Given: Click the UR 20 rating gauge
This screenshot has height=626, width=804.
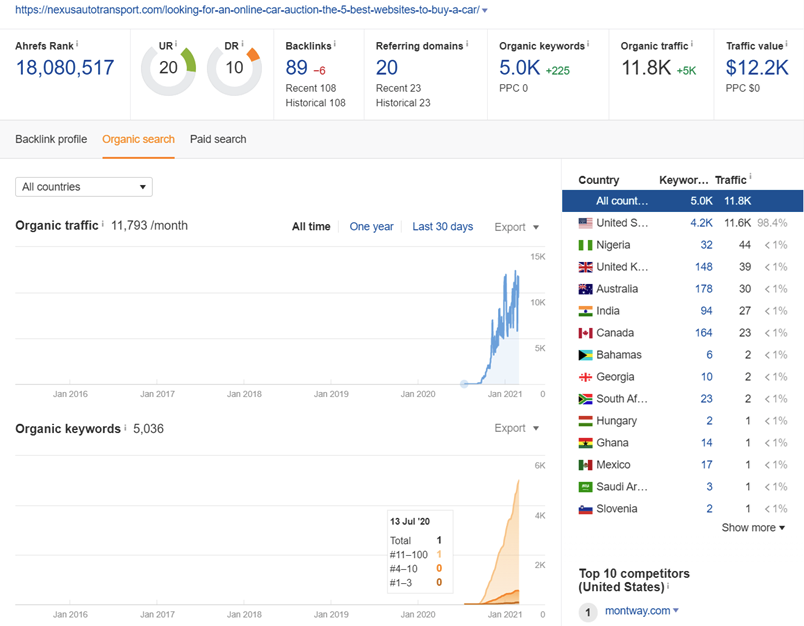Looking at the screenshot, I should tap(168, 68).
